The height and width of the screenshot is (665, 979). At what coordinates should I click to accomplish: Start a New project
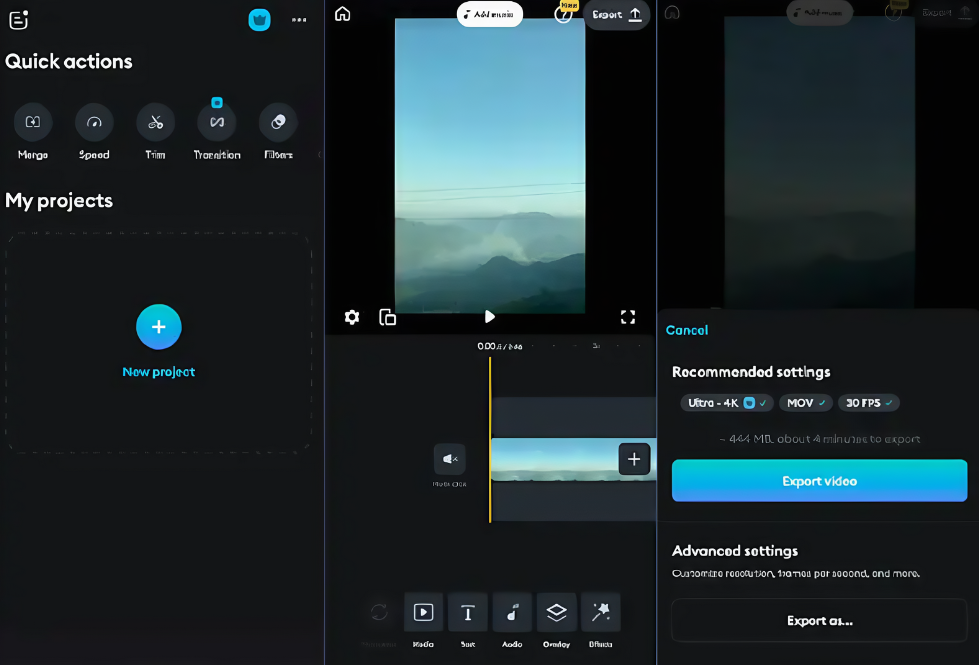(158, 327)
